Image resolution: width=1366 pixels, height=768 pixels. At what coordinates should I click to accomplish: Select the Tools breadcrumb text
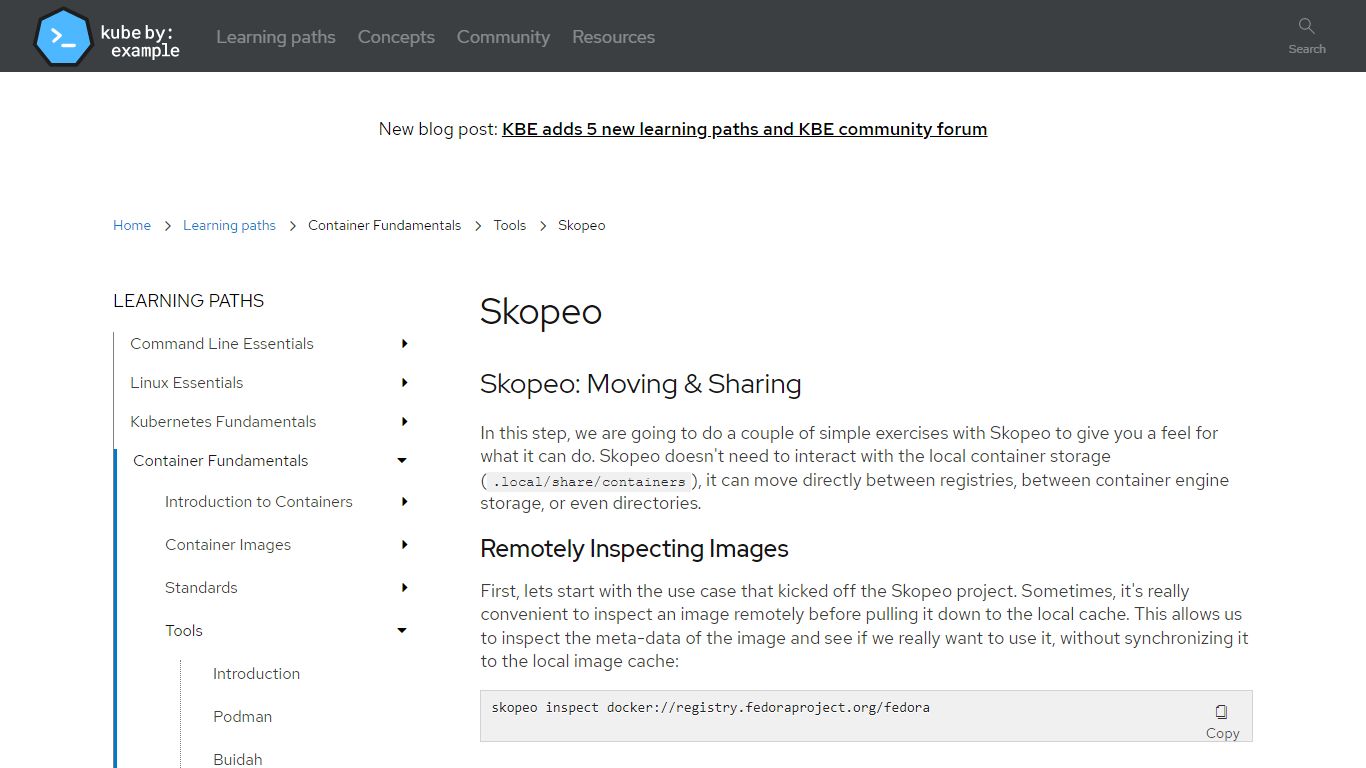[x=509, y=225]
